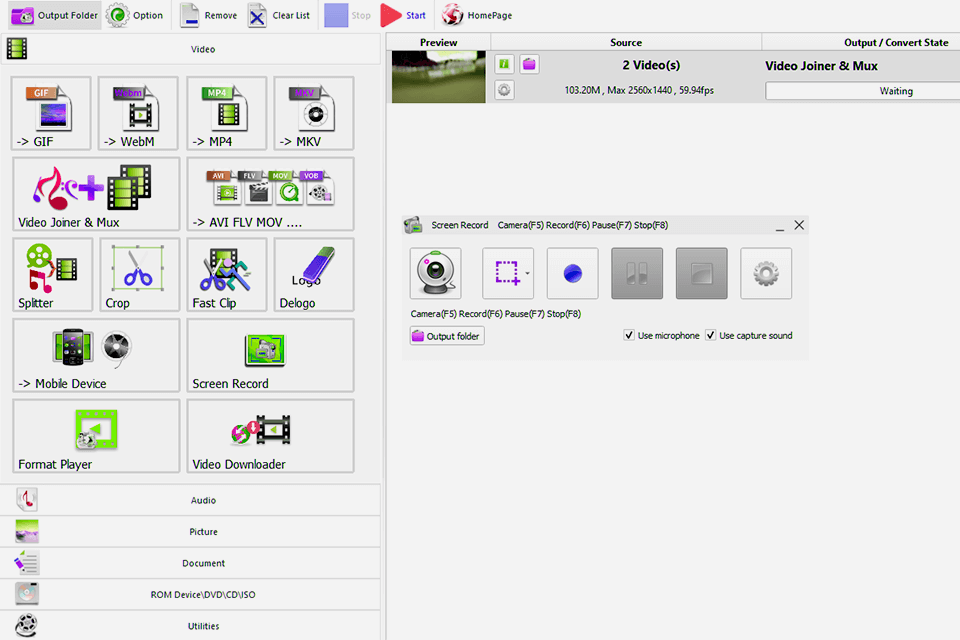Expand the Audio category
The height and width of the screenshot is (640, 960).
(x=203, y=500)
